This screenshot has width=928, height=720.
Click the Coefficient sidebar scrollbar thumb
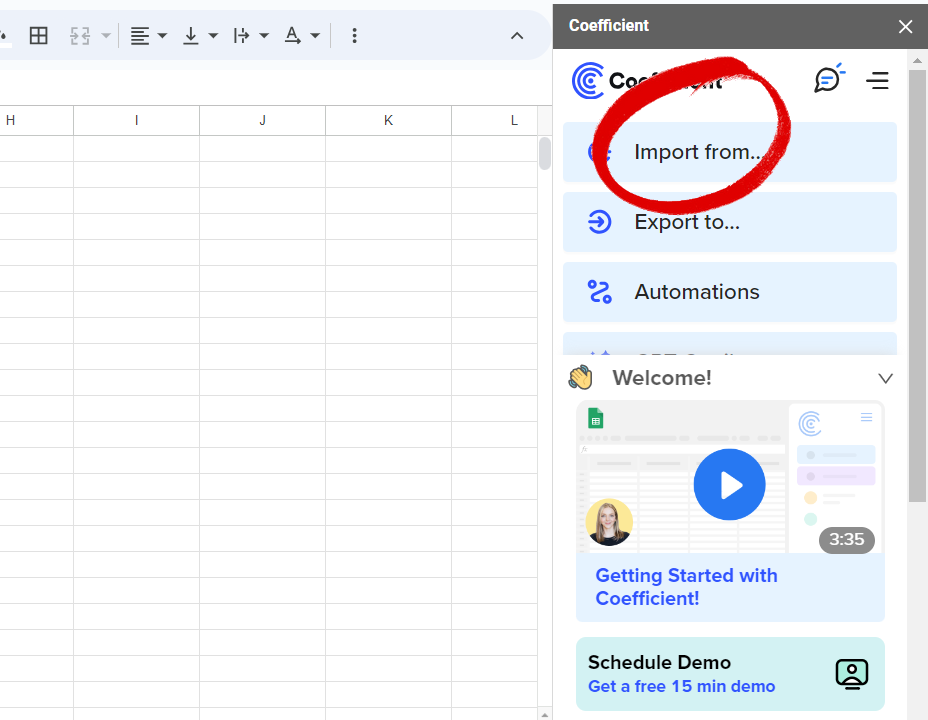pos(917,286)
